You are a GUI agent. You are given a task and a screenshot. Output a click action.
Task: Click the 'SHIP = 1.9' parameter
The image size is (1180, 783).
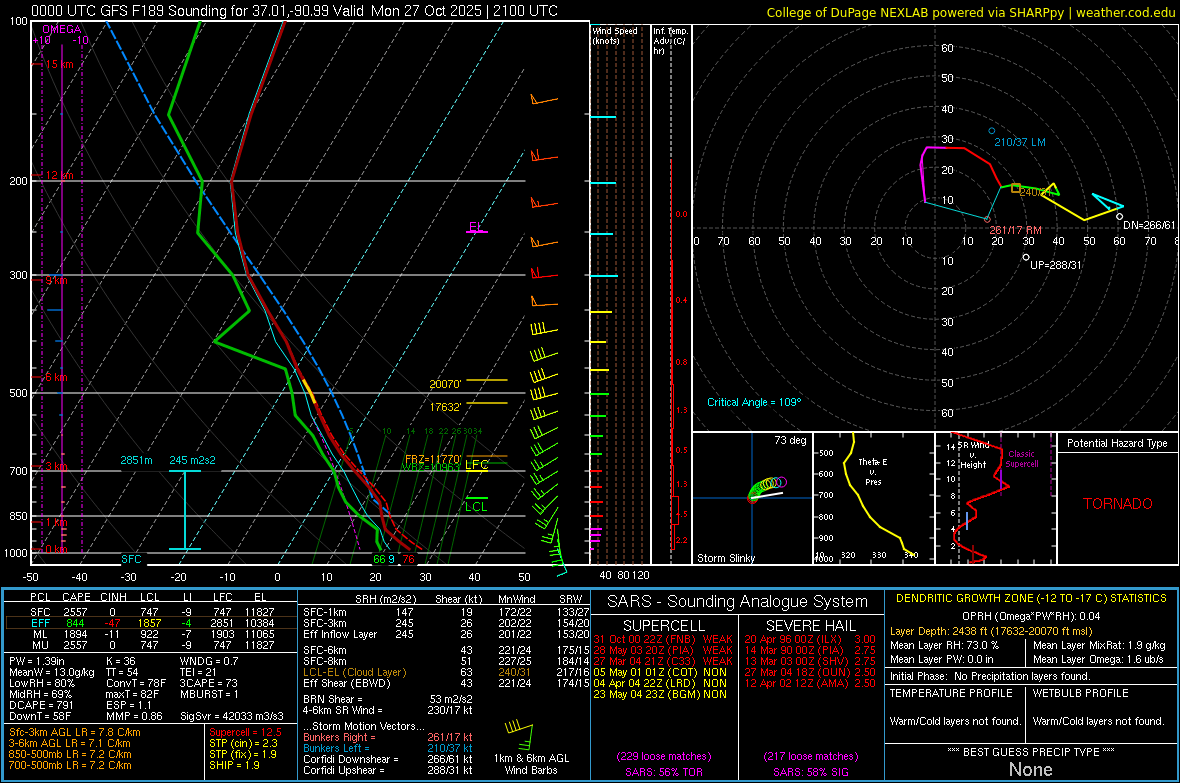click(x=234, y=765)
